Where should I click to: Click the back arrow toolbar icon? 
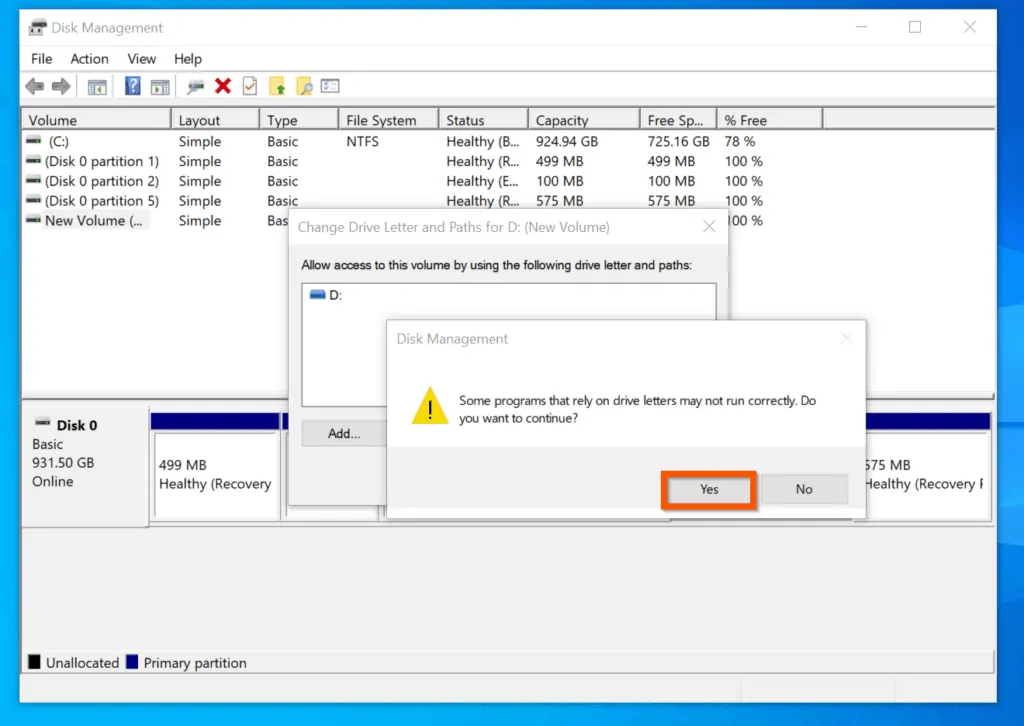35,87
